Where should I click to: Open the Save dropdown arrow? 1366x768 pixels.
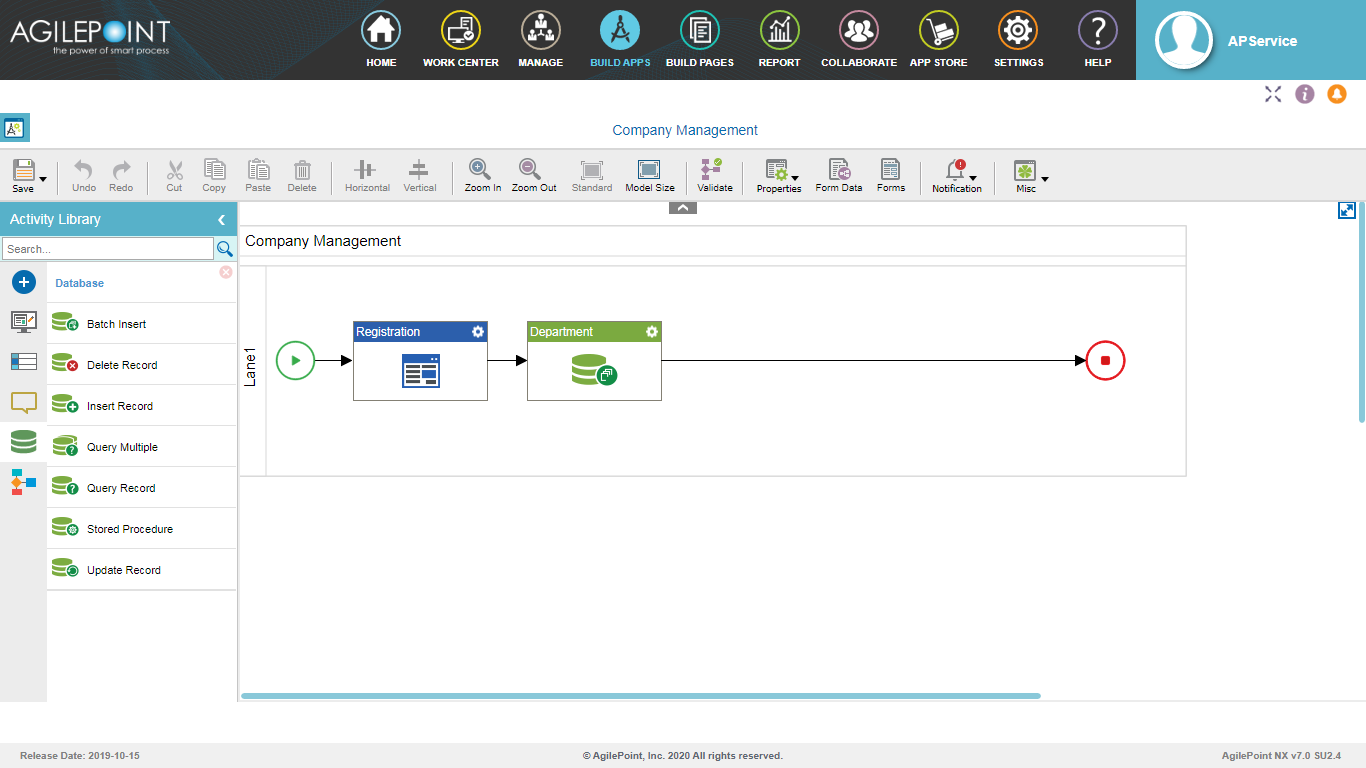click(x=43, y=180)
